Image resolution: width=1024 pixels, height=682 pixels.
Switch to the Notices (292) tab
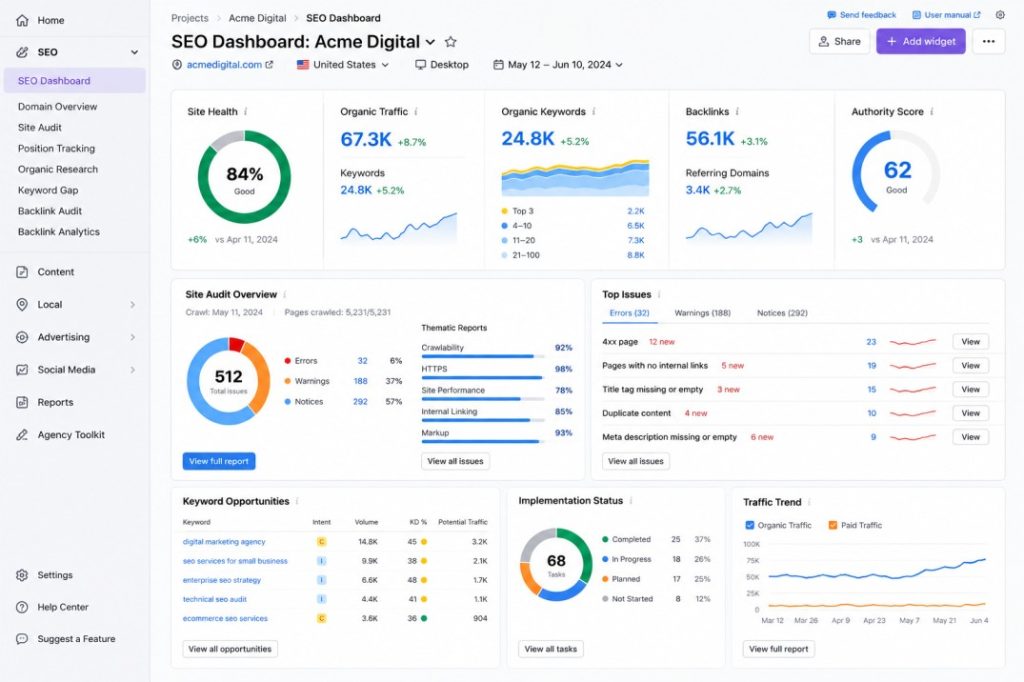point(782,313)
